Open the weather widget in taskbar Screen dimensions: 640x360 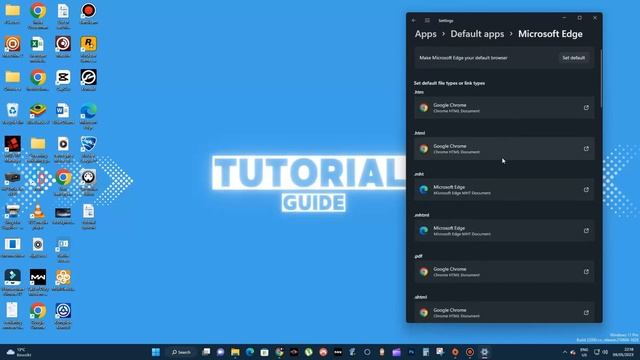click(x=19, y=352)
